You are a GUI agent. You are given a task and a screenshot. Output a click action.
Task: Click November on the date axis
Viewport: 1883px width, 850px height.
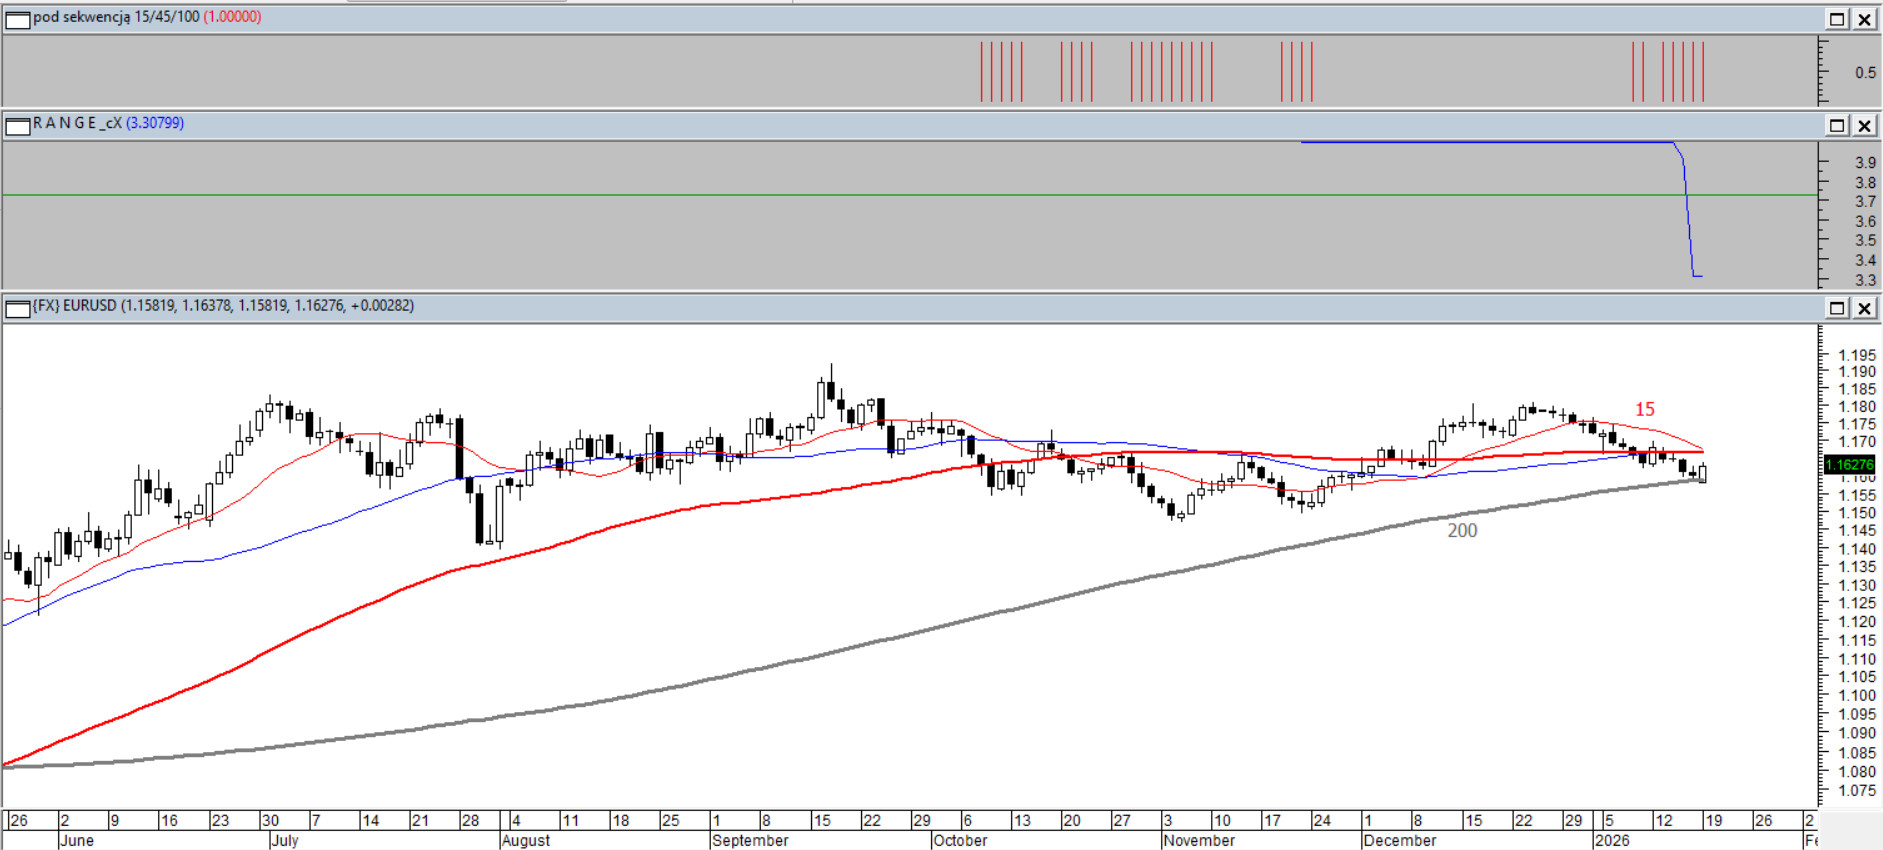pyautogui.click(x=1199, y=840)
